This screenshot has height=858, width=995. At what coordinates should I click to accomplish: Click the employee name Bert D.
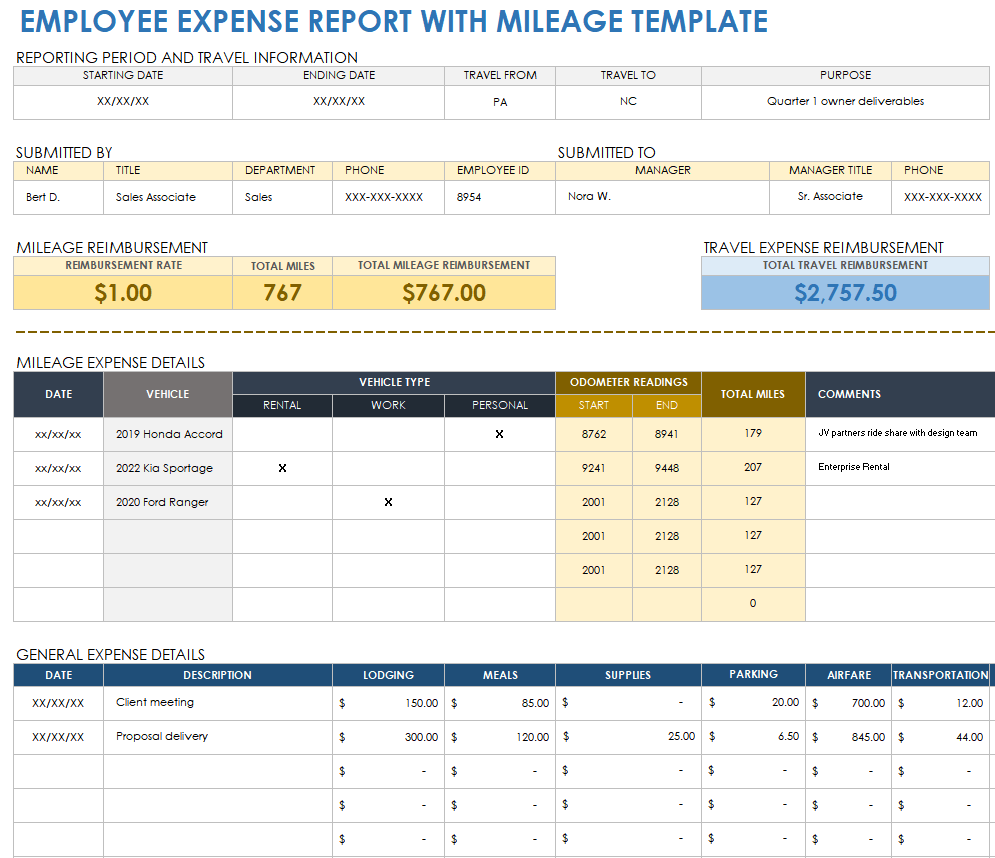click(x=43, y=197)
